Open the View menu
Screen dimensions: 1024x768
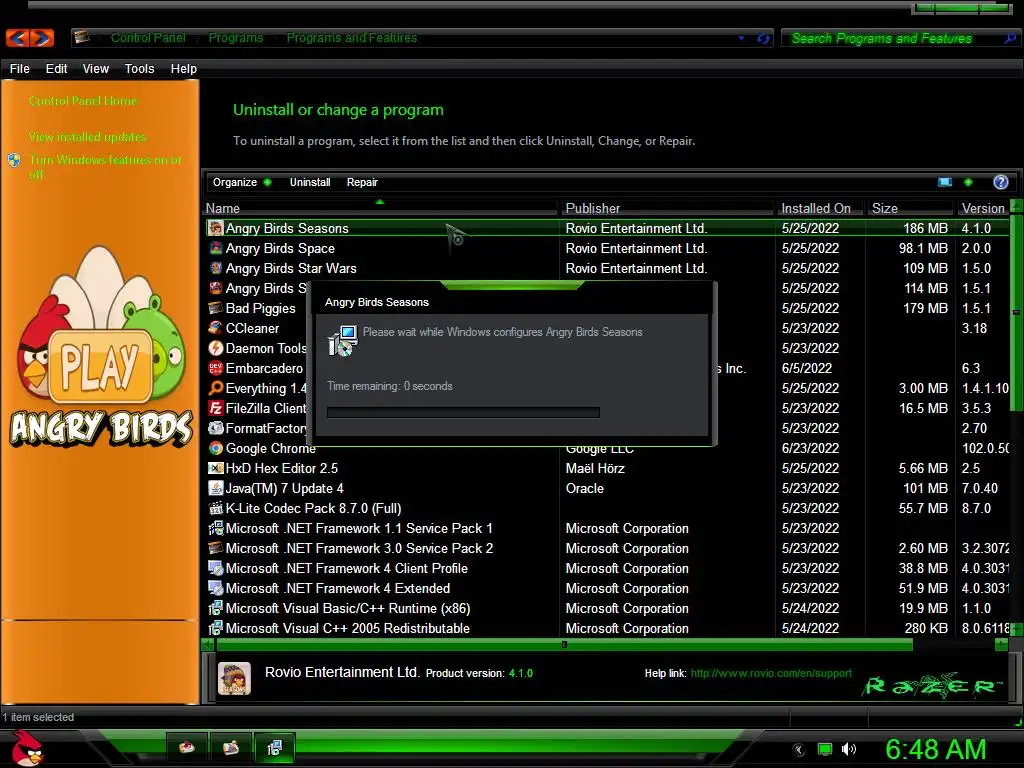tap(95, 69)
